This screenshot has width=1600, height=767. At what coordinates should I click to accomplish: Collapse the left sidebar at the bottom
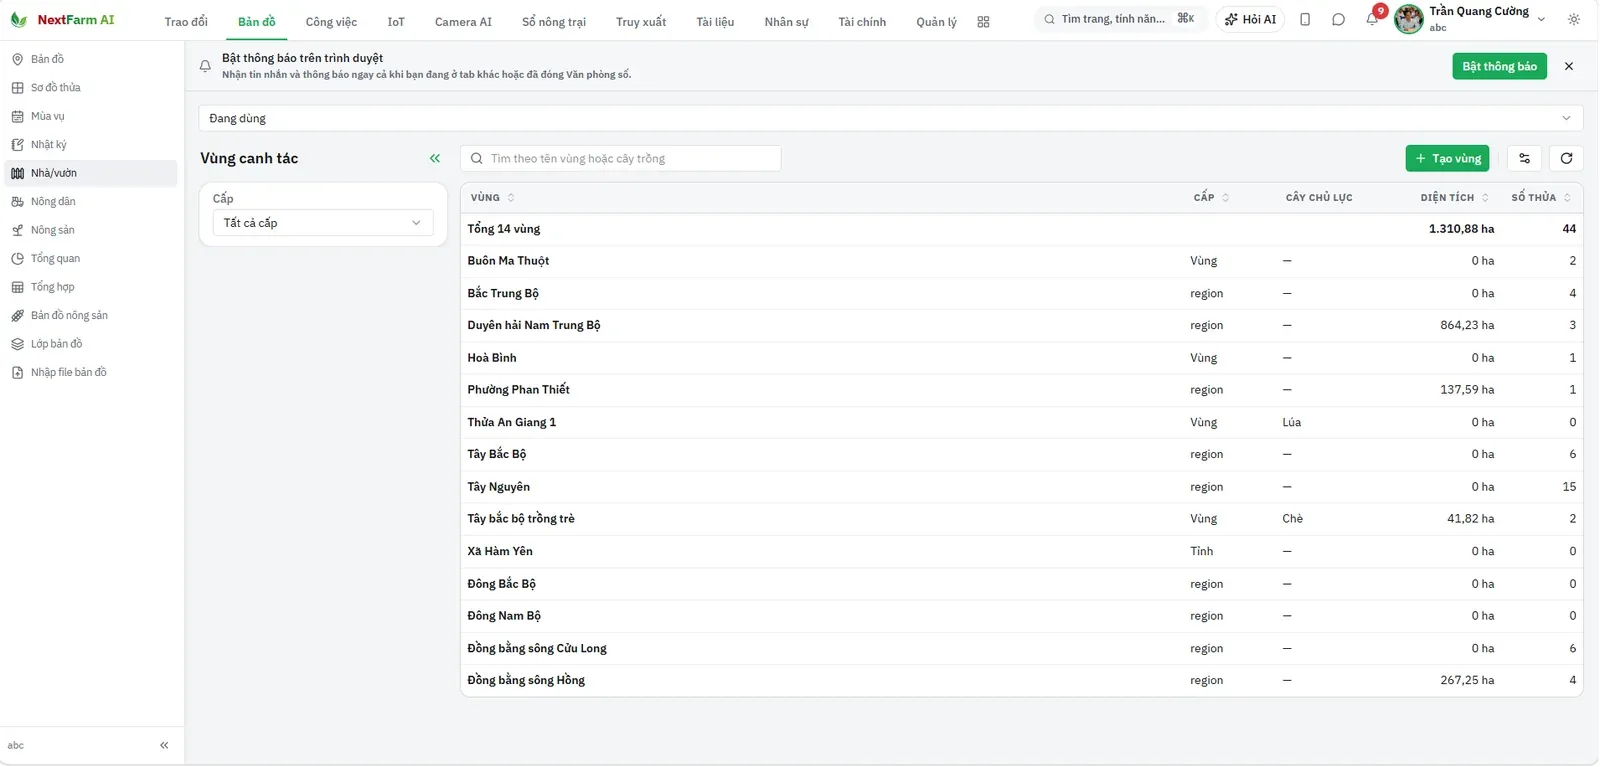[x=164, y=745]
